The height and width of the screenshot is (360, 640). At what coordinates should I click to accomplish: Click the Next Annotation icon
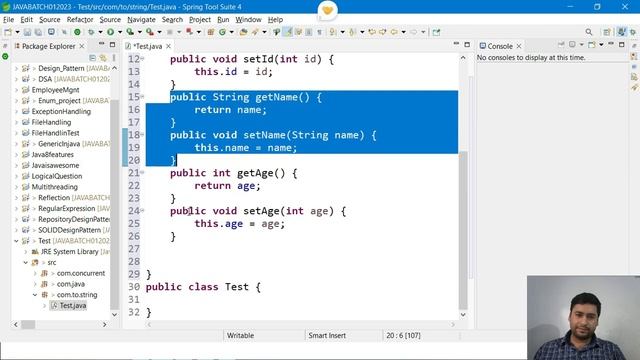[333, 32]
